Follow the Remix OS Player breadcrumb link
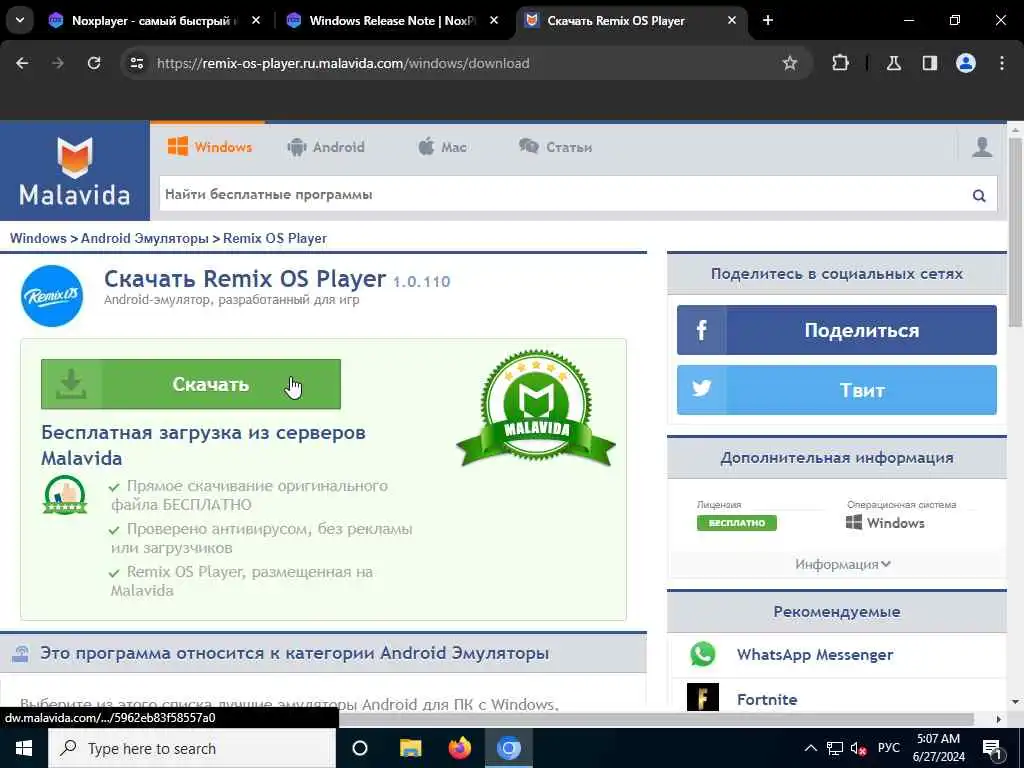 coord(275,238)
